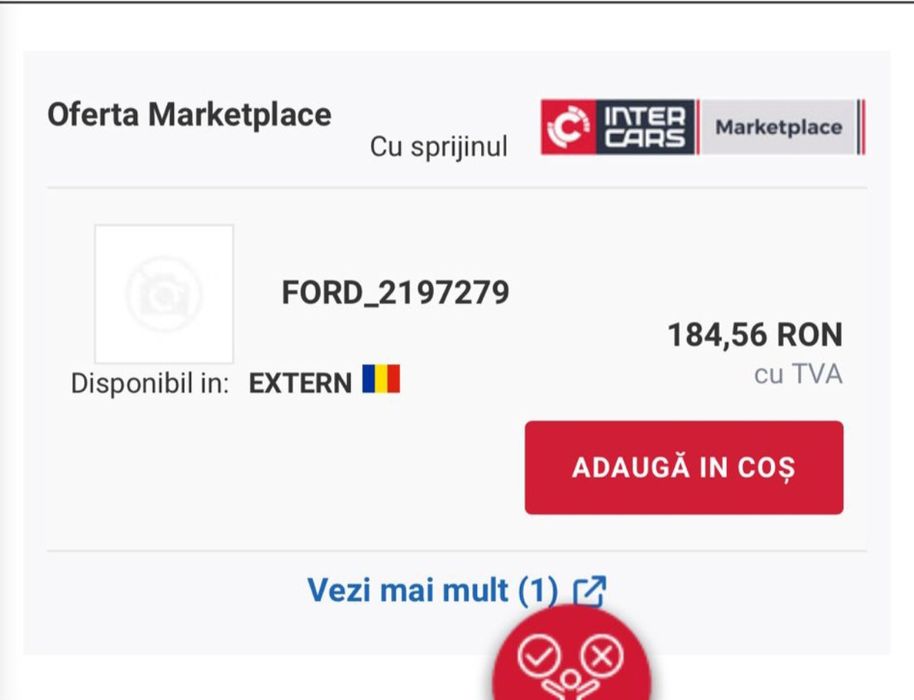Click the Romanian flag icon
The image size is (914, 700).
(381, 380)
